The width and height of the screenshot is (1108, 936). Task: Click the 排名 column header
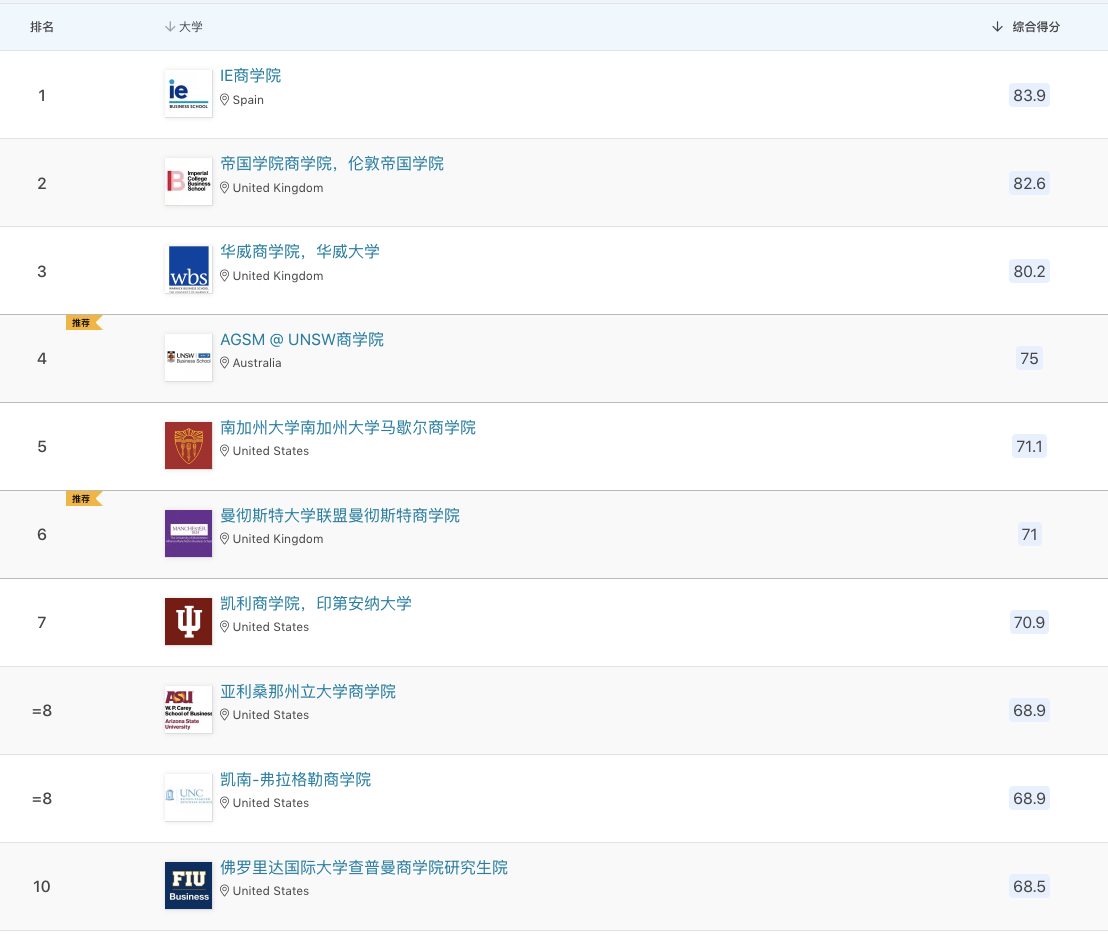(x=42, y=27)
